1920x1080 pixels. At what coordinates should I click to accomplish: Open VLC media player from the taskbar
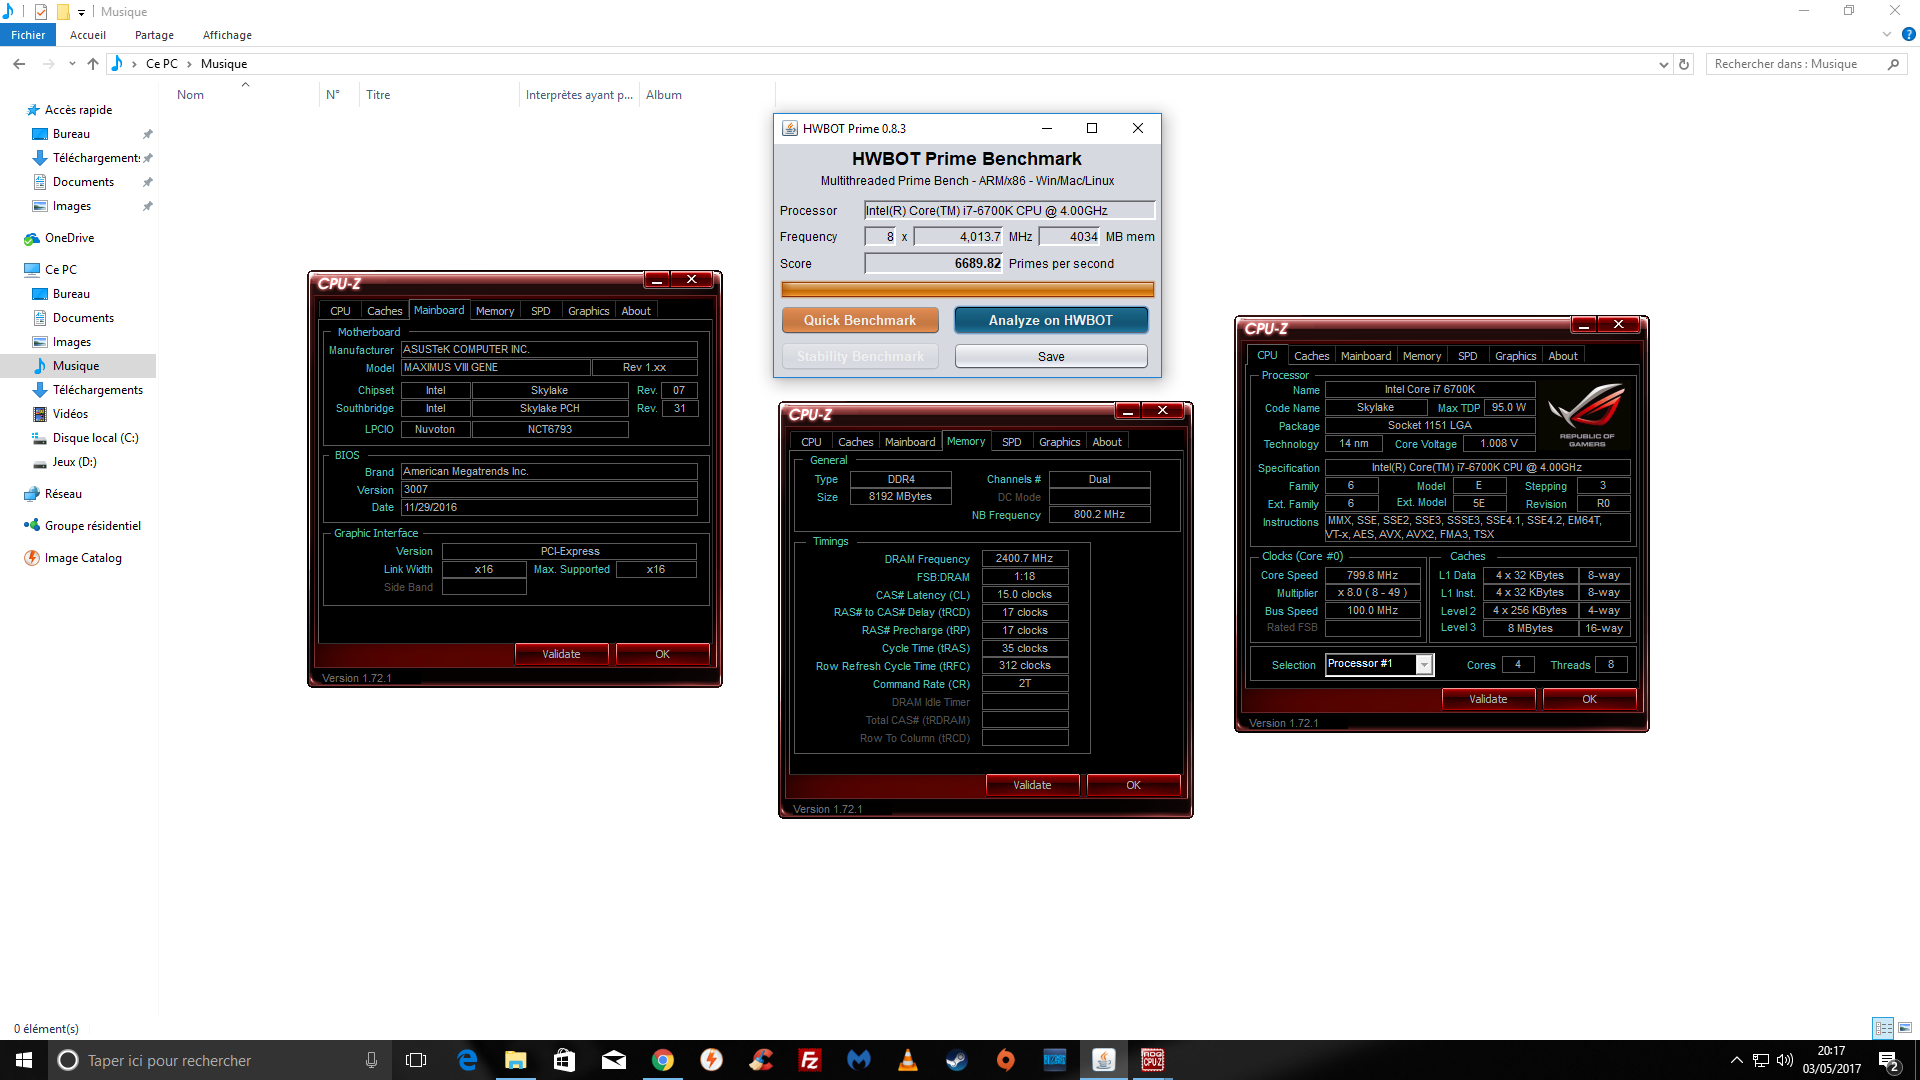[907, 1060]
